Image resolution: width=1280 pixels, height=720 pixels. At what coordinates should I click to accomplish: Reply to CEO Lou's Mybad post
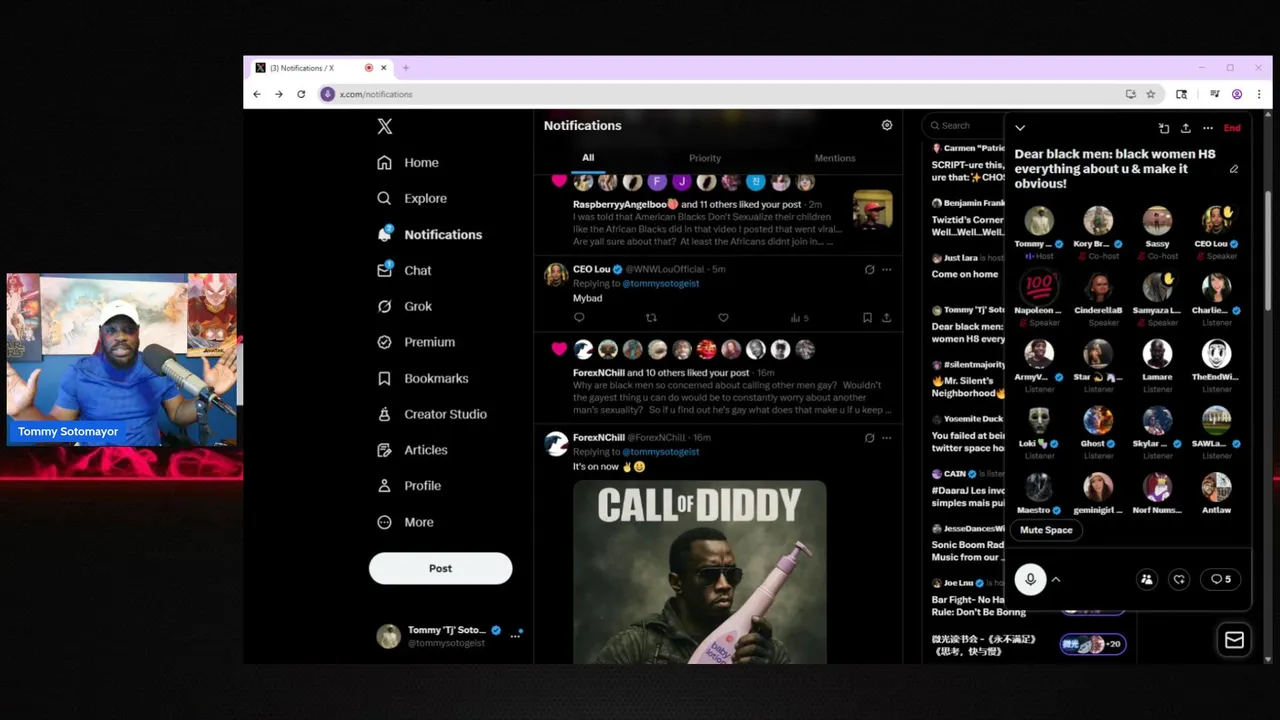pyautogui.click(x=579, y=318)
